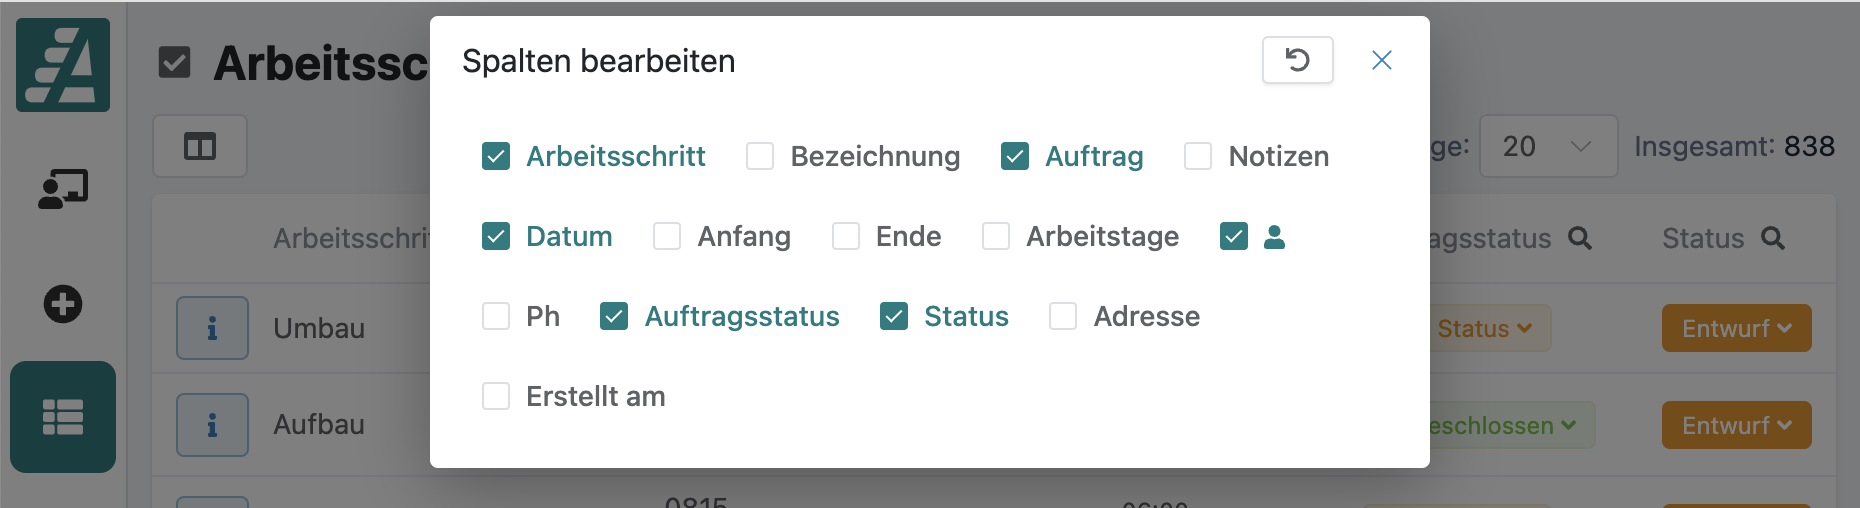Enable the Notizen column checkbox
The image size is (1860, 508).
1198,156
